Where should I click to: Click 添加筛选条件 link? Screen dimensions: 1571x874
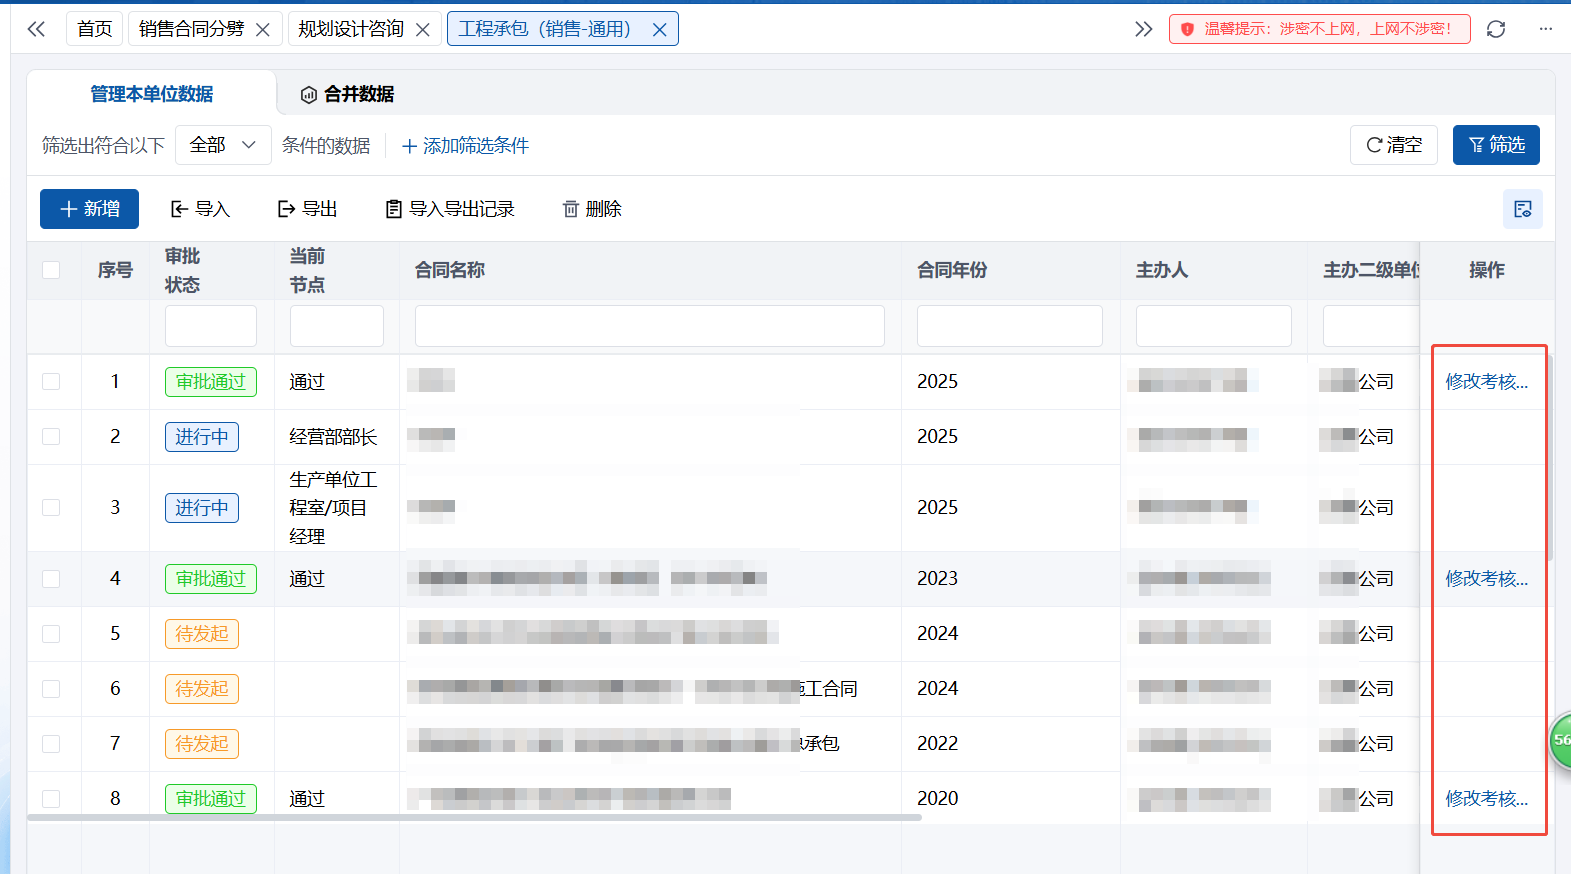pyautogui.click(x=465, y=146)
